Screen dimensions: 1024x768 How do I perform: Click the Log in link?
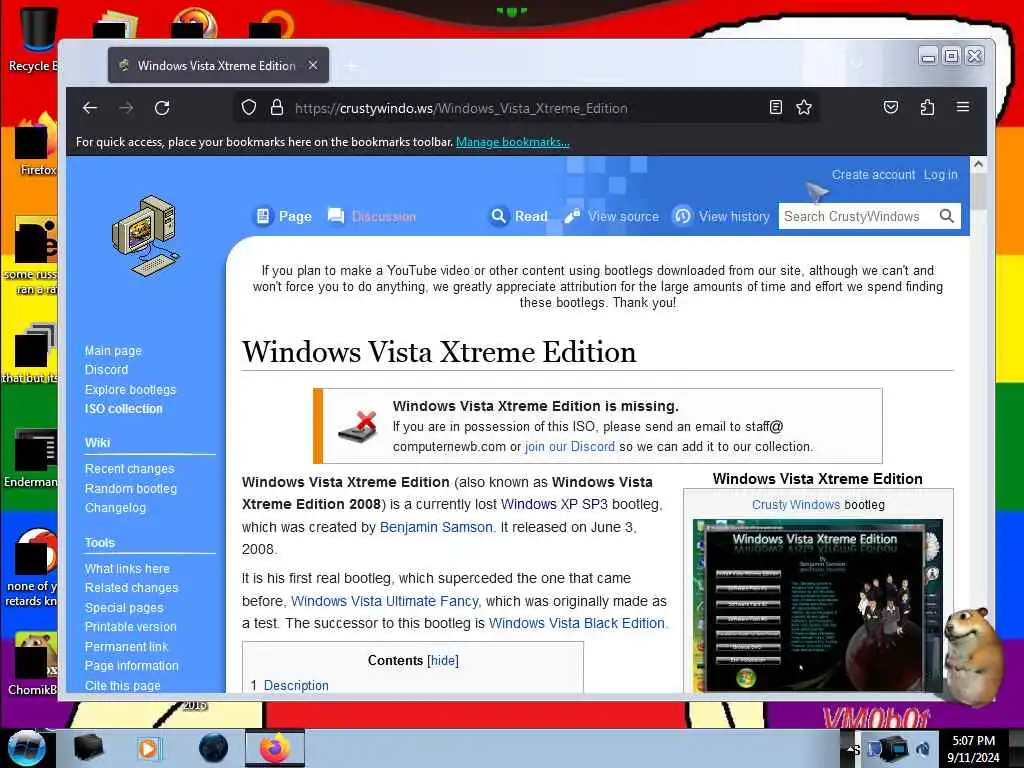point(940,175)
